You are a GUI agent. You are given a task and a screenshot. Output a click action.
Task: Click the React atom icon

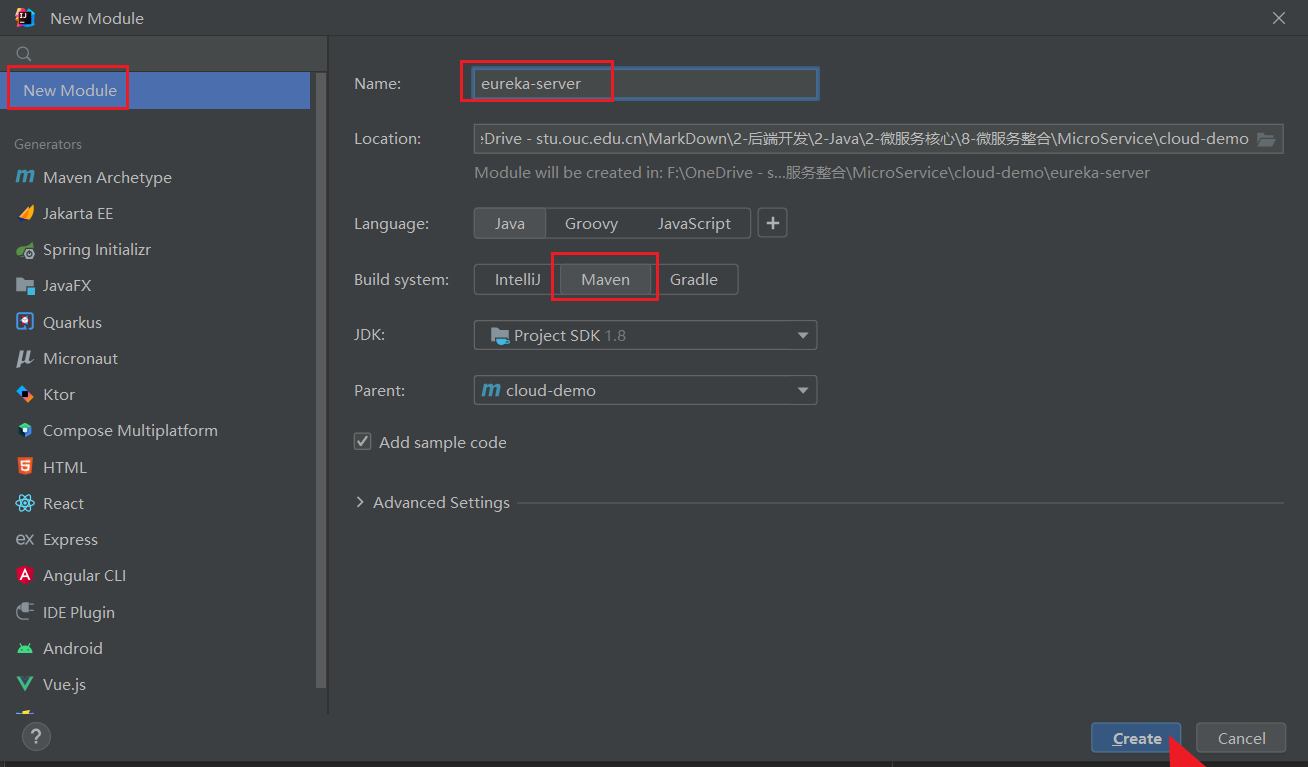click(25, 503)
